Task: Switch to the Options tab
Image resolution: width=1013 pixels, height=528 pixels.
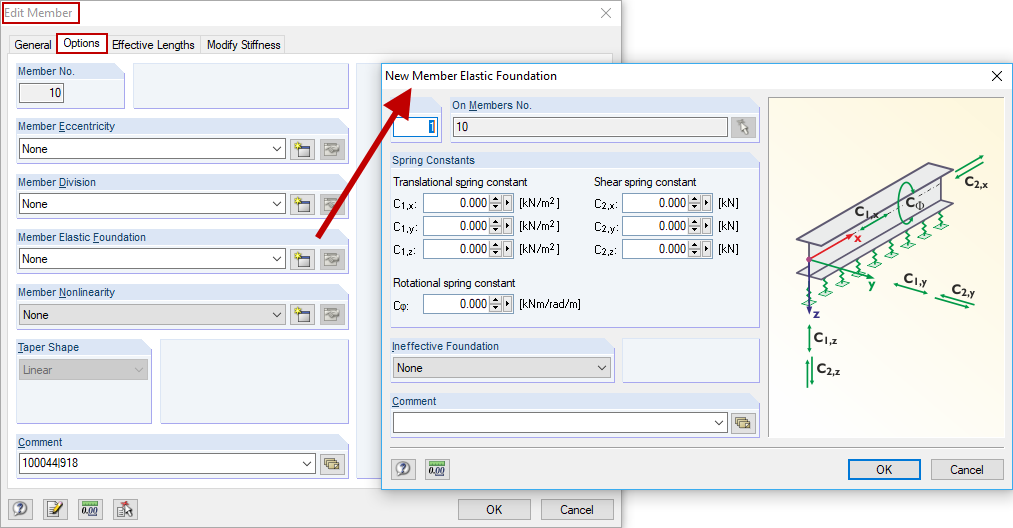Action: click(x=81, y=43)
